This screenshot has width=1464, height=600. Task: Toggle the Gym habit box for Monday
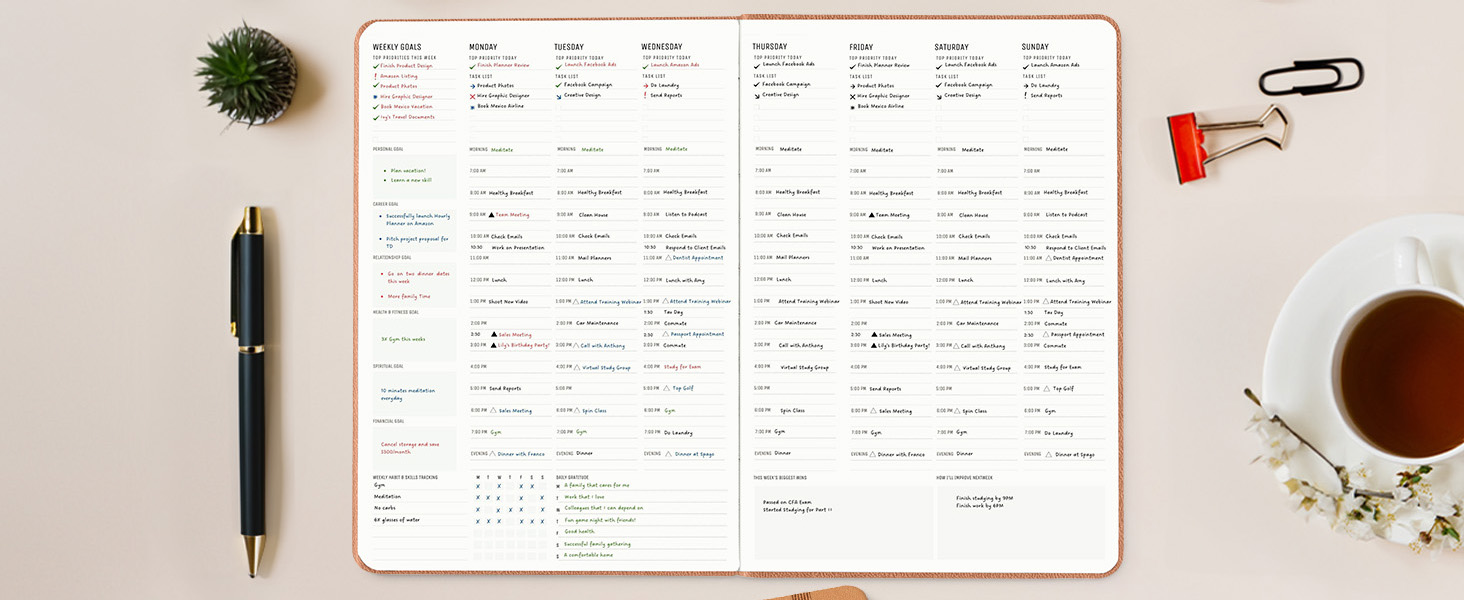[x=478, y=486]
